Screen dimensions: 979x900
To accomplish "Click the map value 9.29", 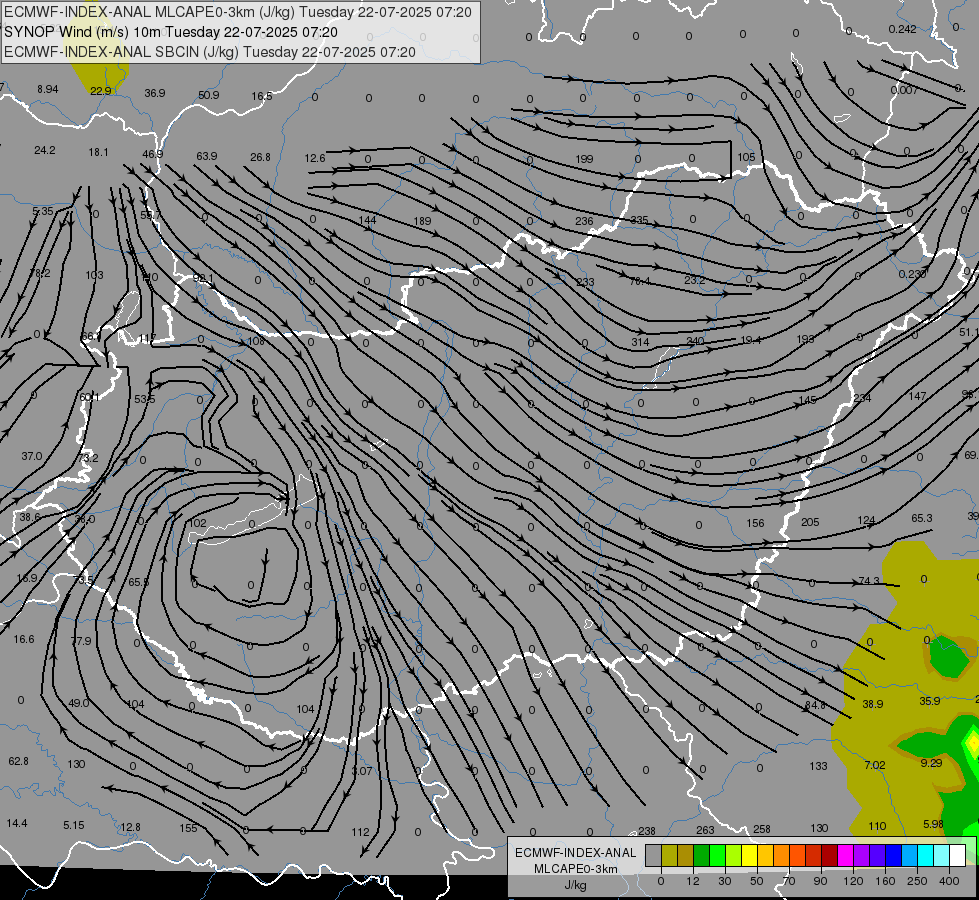I will (931, 763).
